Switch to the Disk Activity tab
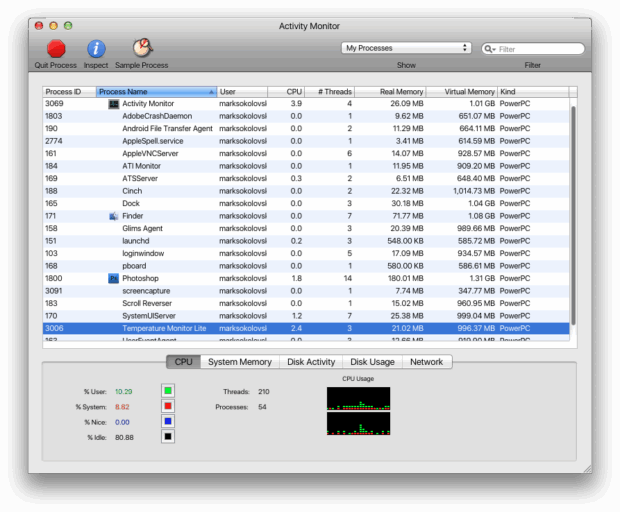Screen dimensions: 620x512 tap(311, 362)
